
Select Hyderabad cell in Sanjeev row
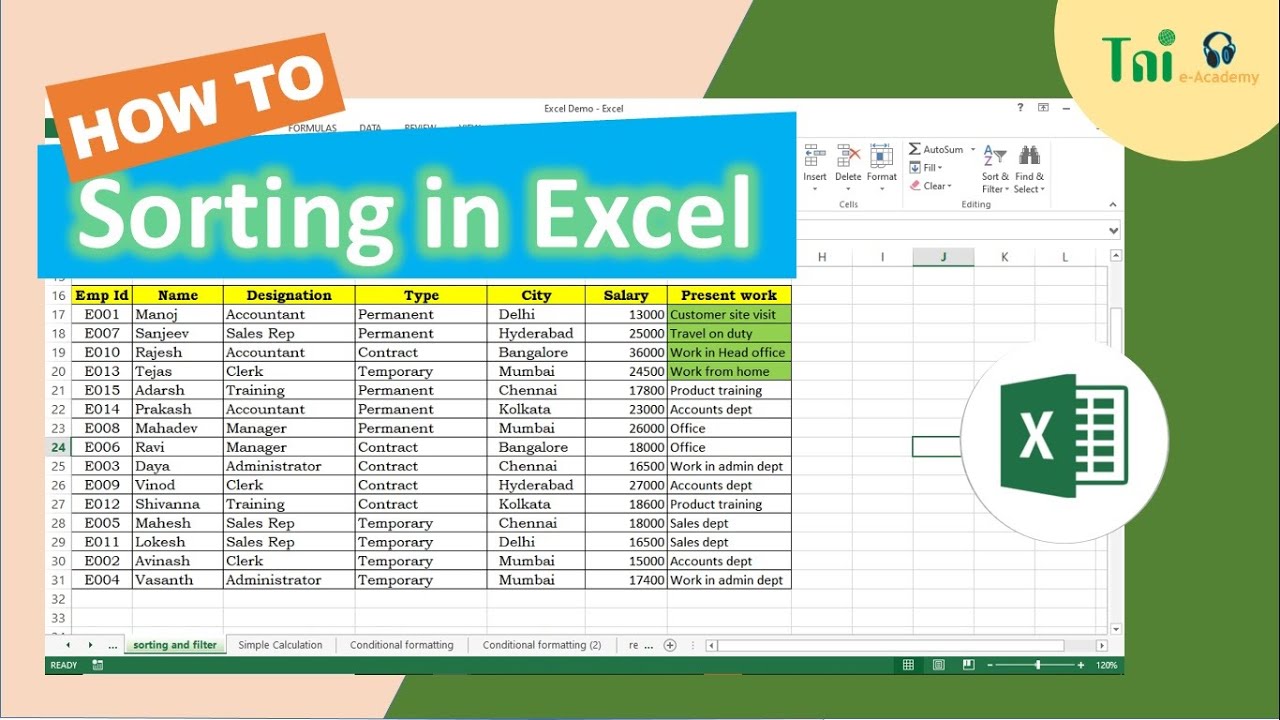click(x=536, y=333)
